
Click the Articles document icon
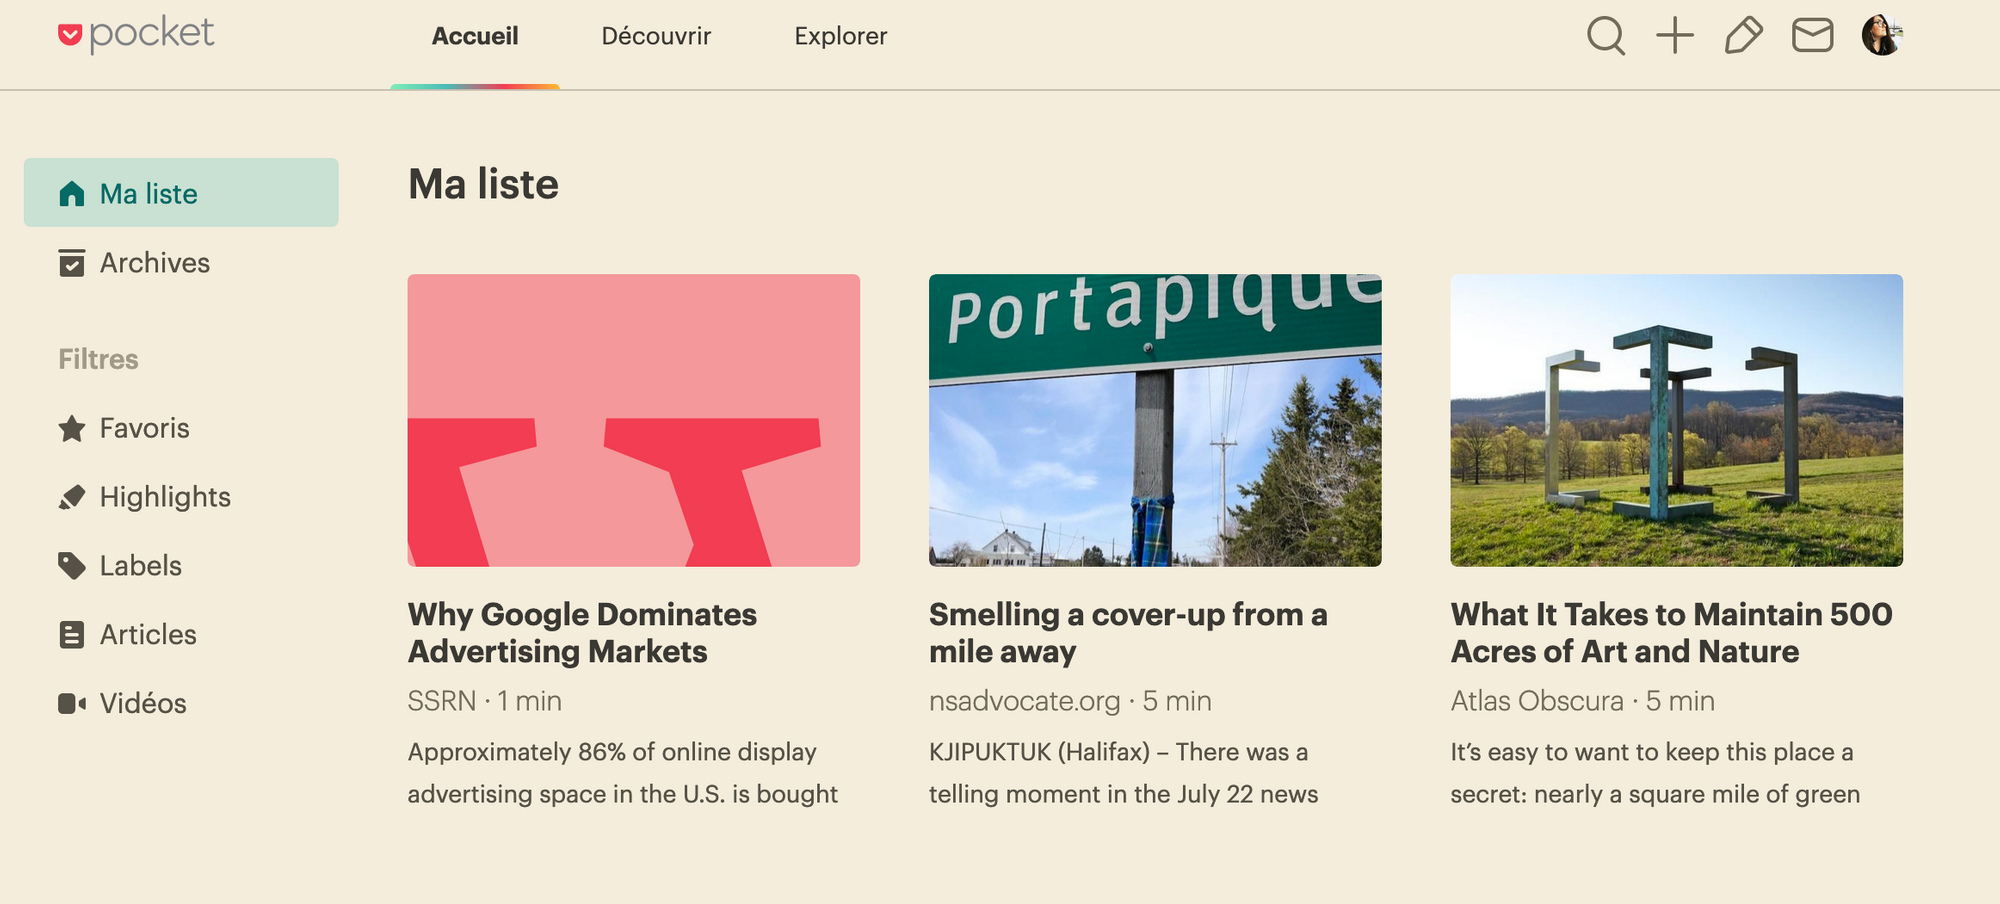pos(72,635)
